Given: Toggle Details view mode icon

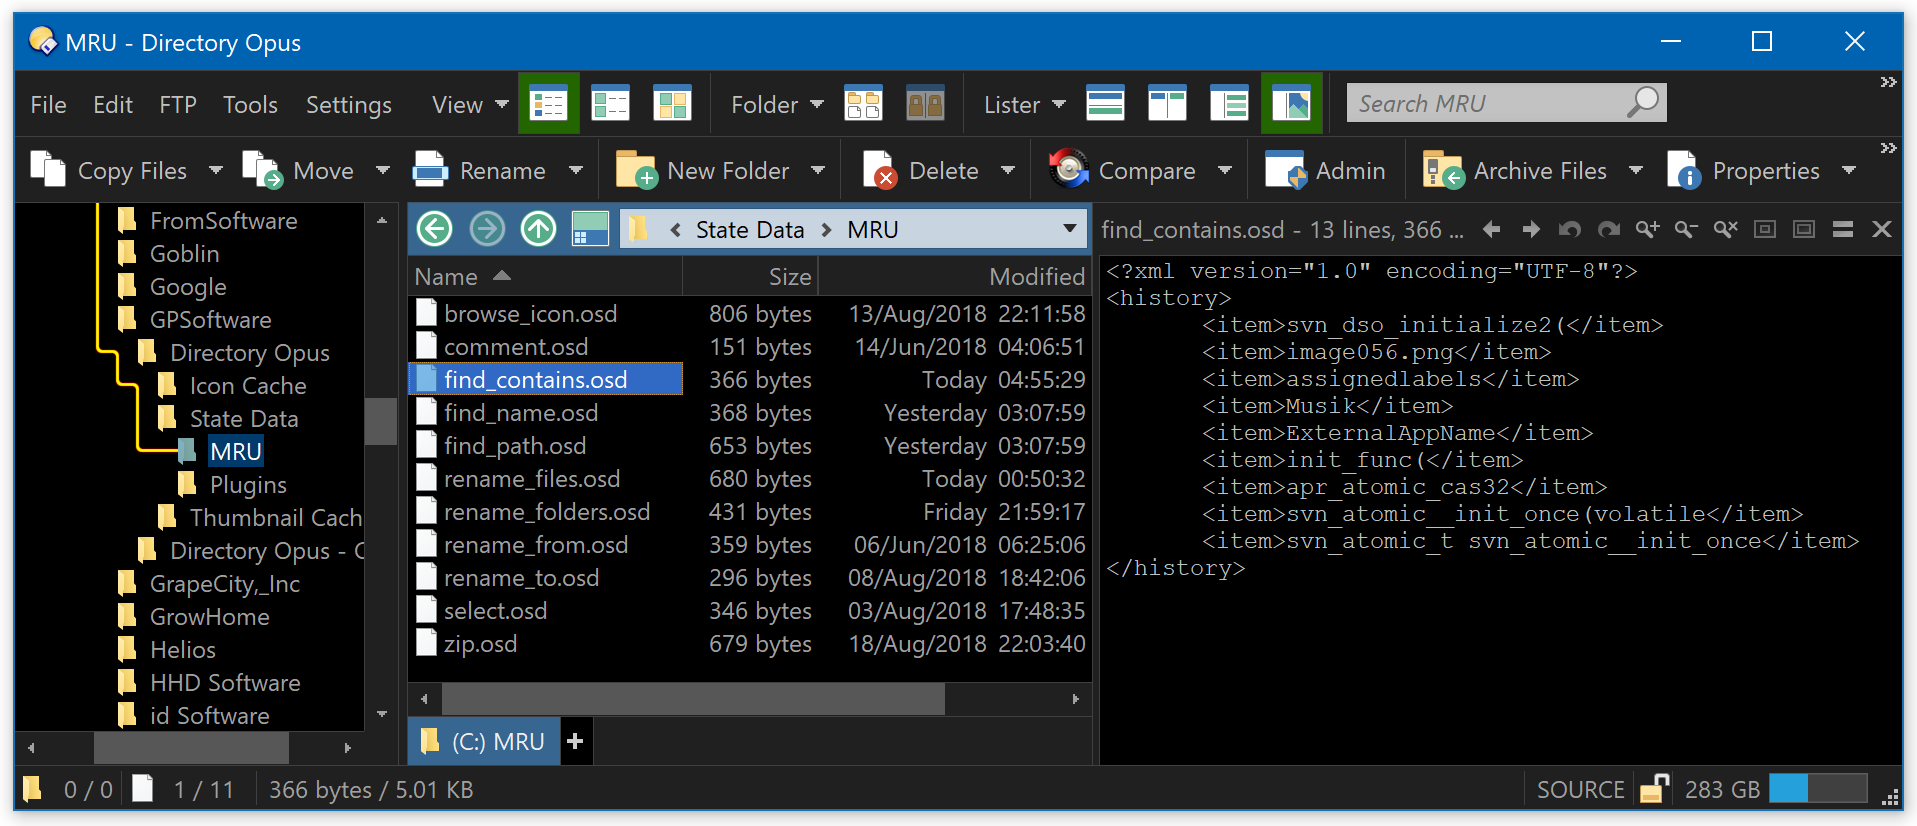Looking at the screenshot, I should click(x=548, y=104).
